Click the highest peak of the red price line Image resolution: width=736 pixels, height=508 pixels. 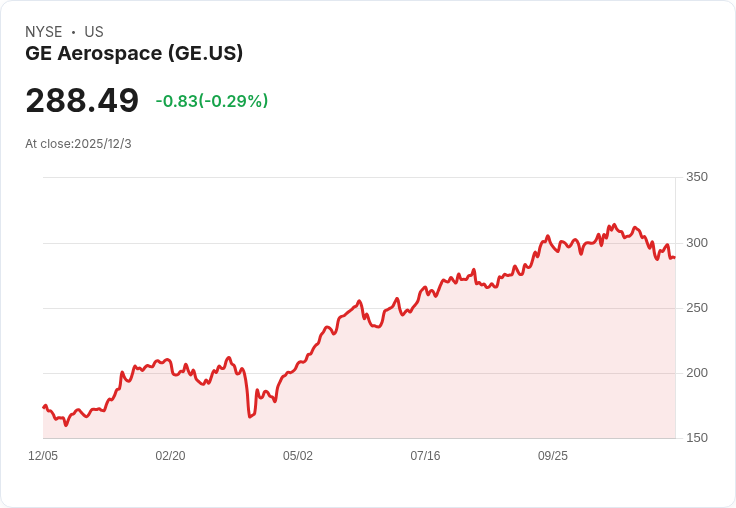tap(614, 225)
